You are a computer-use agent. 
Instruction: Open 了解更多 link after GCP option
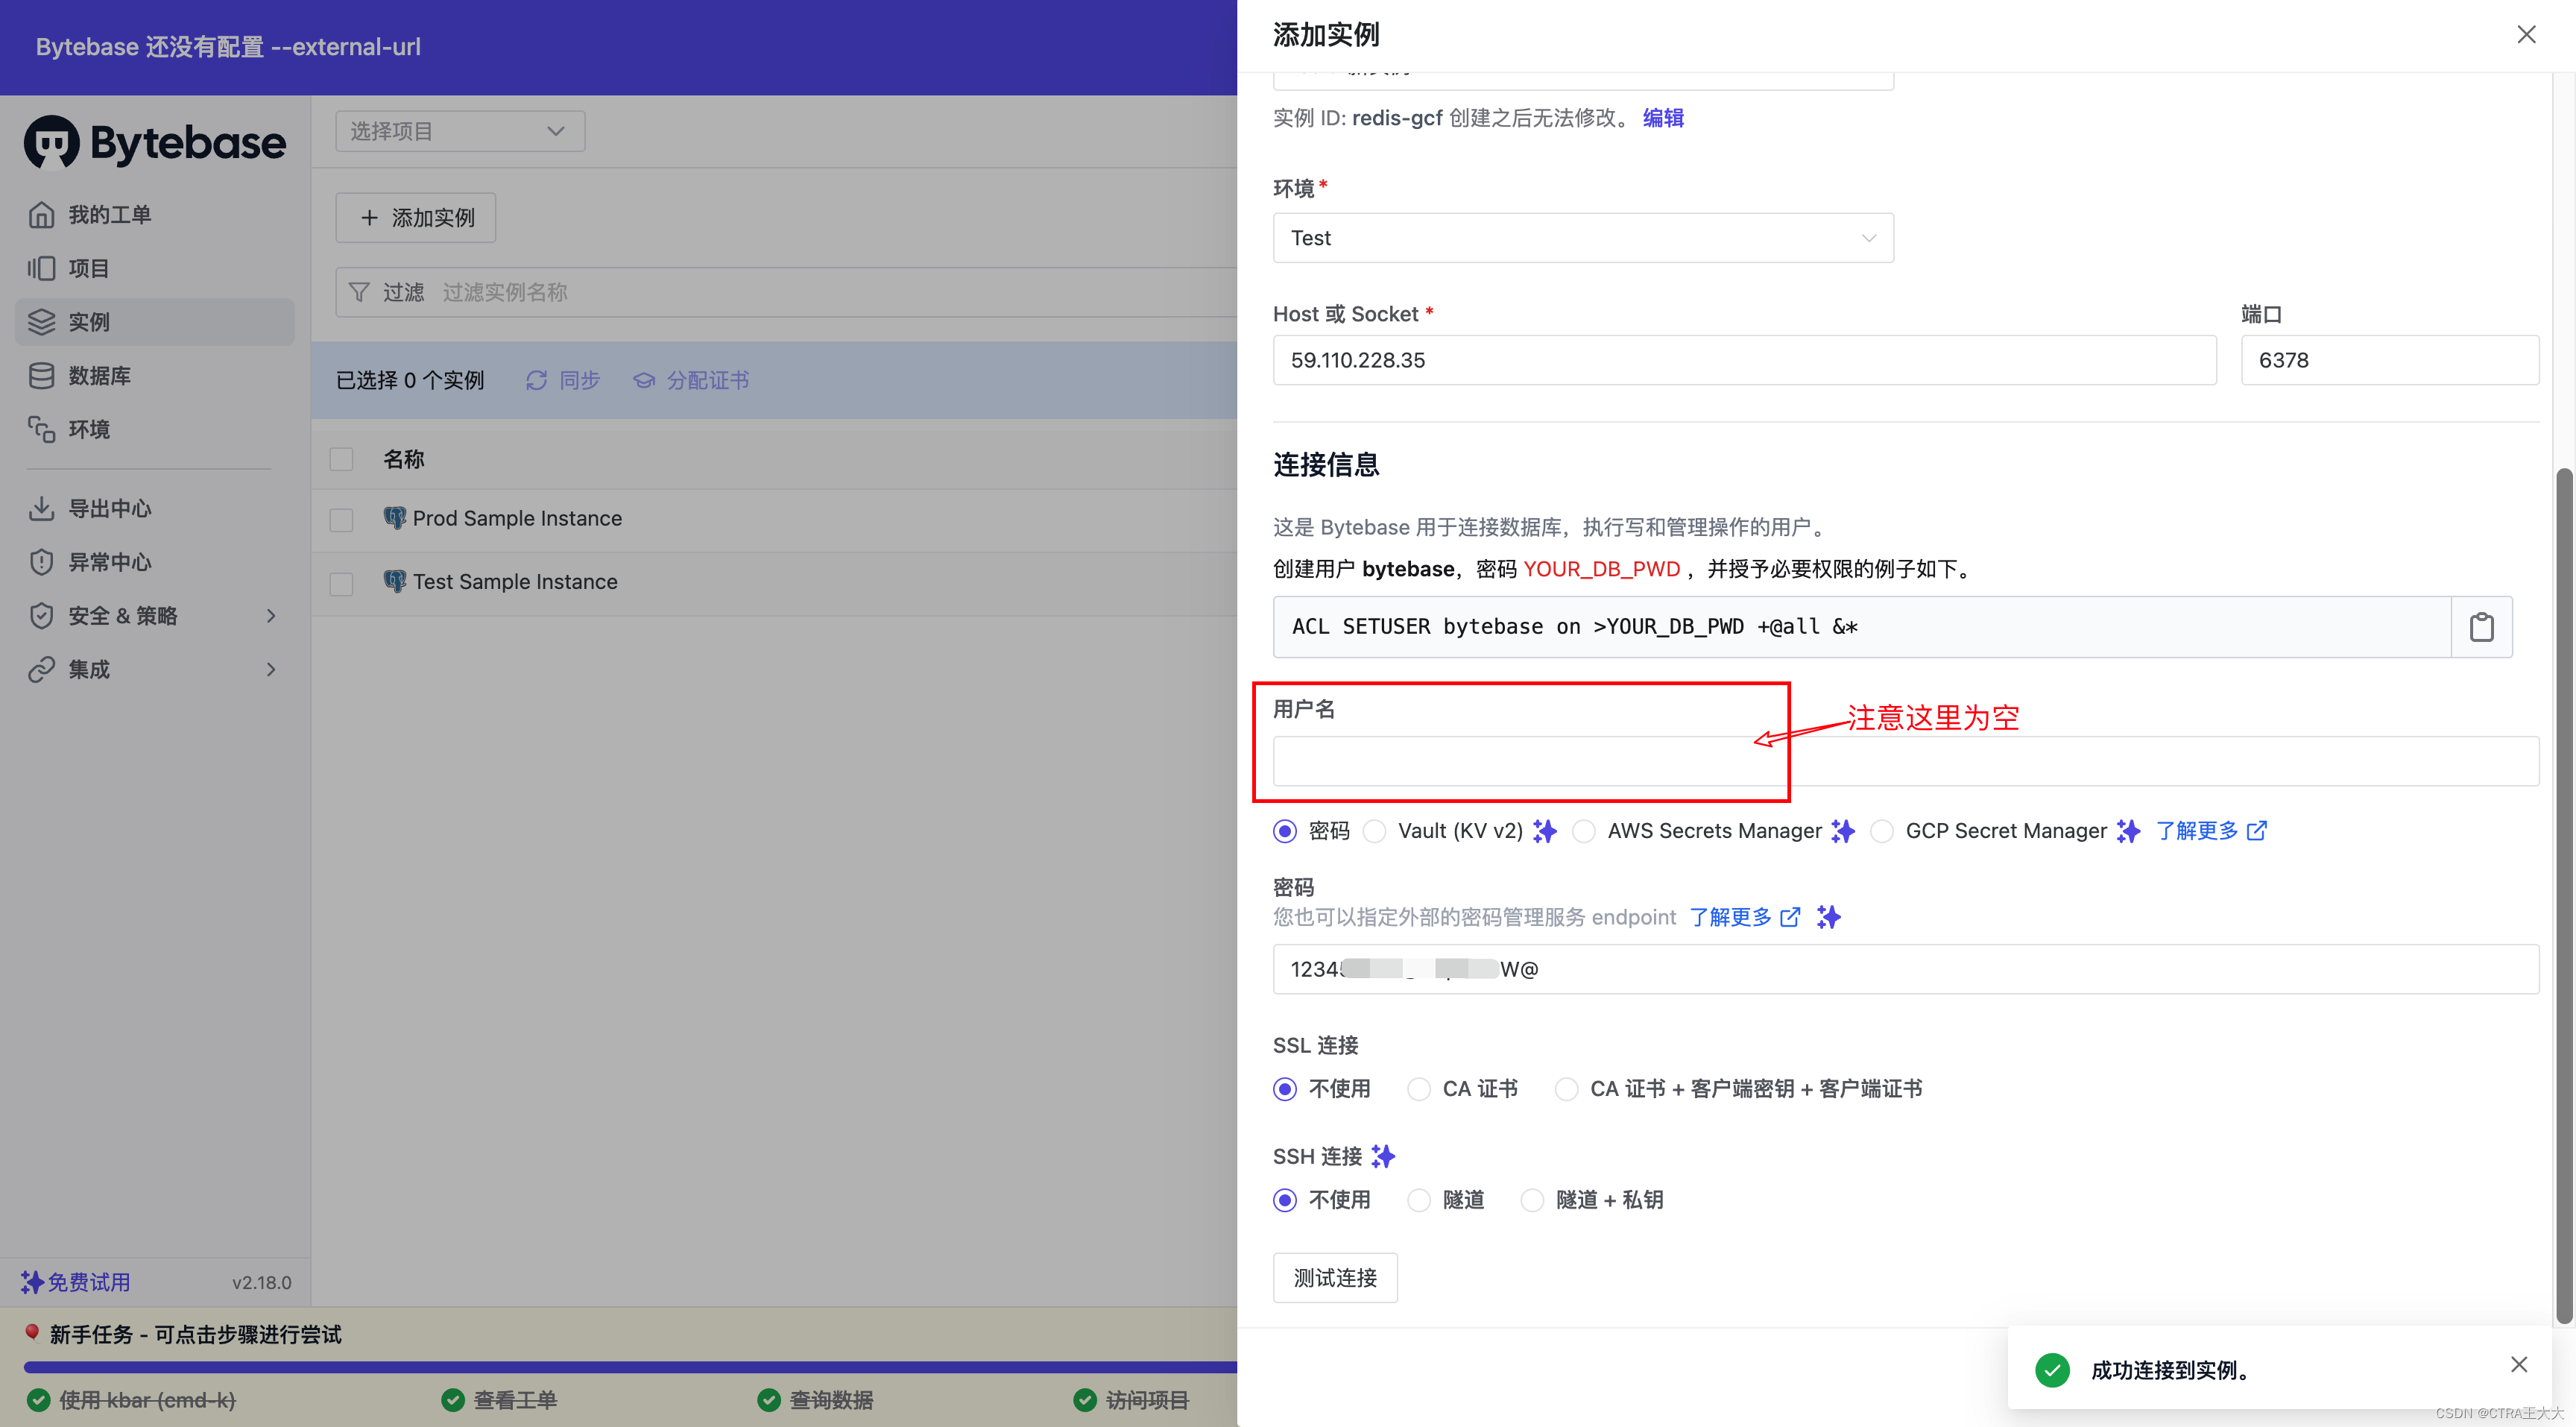[2211, 831]
